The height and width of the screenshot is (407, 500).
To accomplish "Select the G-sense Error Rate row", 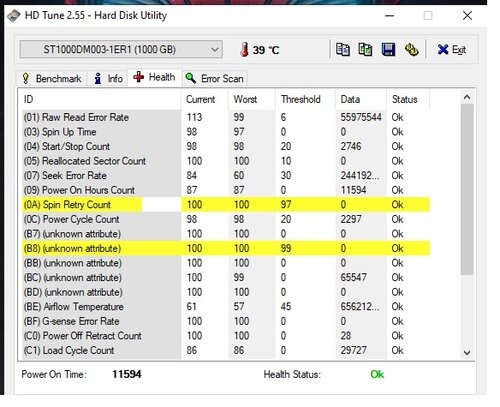I will 226,321.
